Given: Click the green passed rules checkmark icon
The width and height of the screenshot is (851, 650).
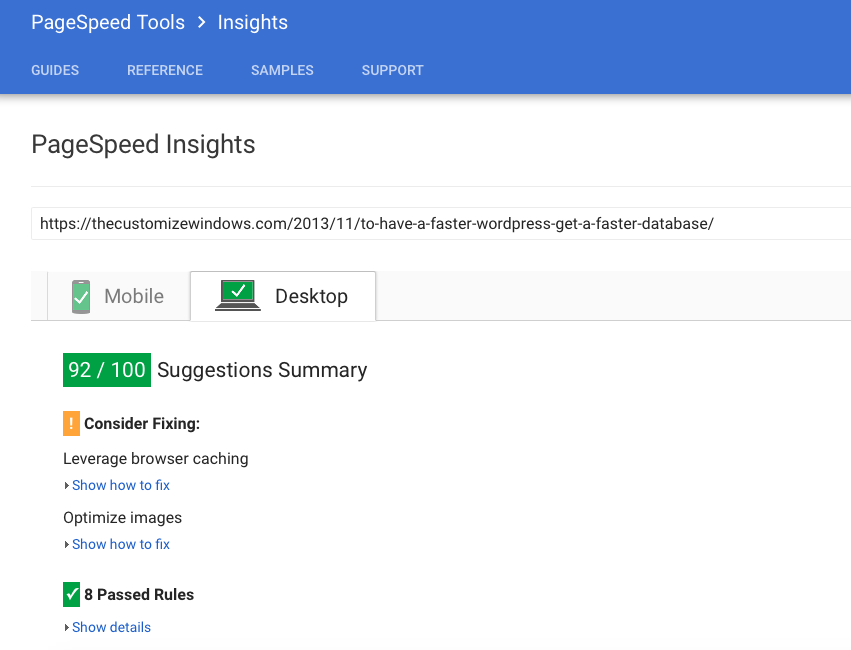Looking at the screenshot, I should point(71,594).
